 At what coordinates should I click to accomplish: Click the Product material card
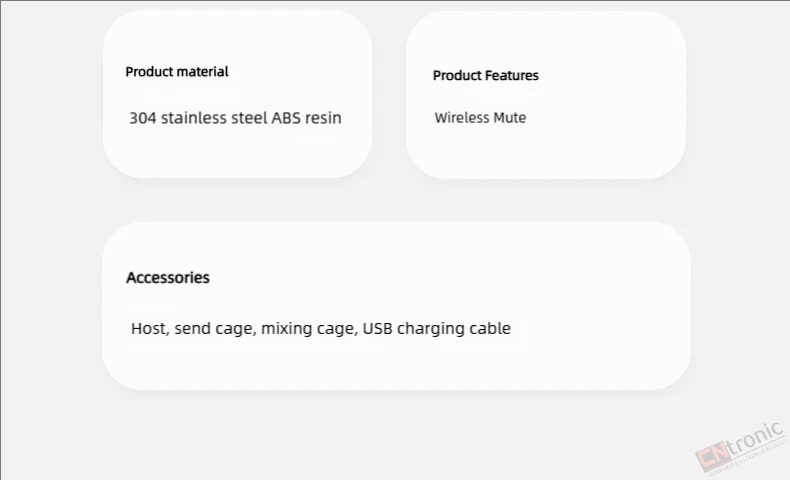point(237,94)
